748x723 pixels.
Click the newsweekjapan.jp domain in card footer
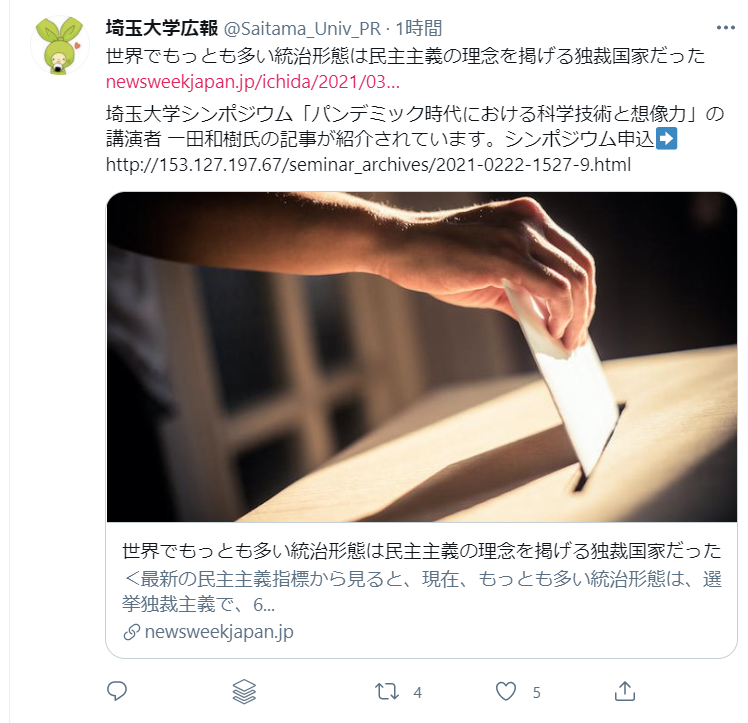[219, 632]
